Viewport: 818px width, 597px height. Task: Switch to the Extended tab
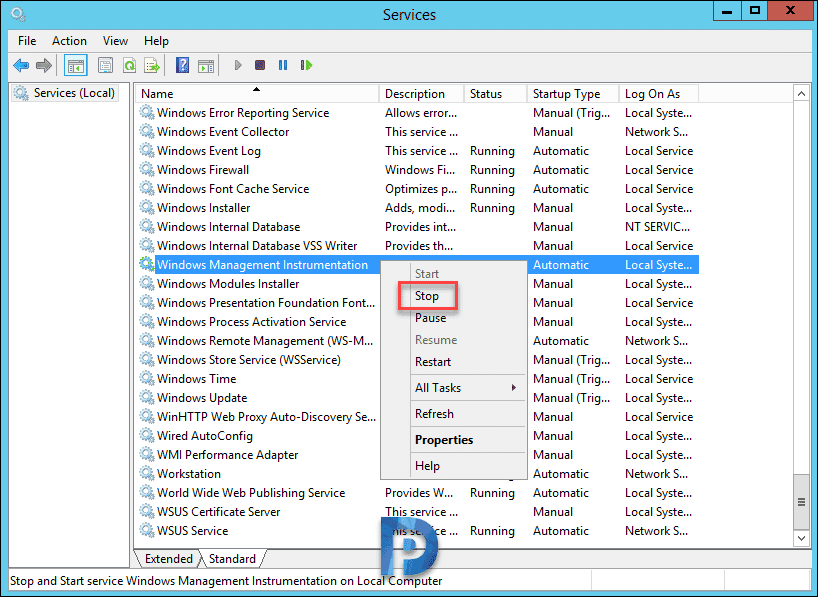pyautogui.click(x=169, y=559)
